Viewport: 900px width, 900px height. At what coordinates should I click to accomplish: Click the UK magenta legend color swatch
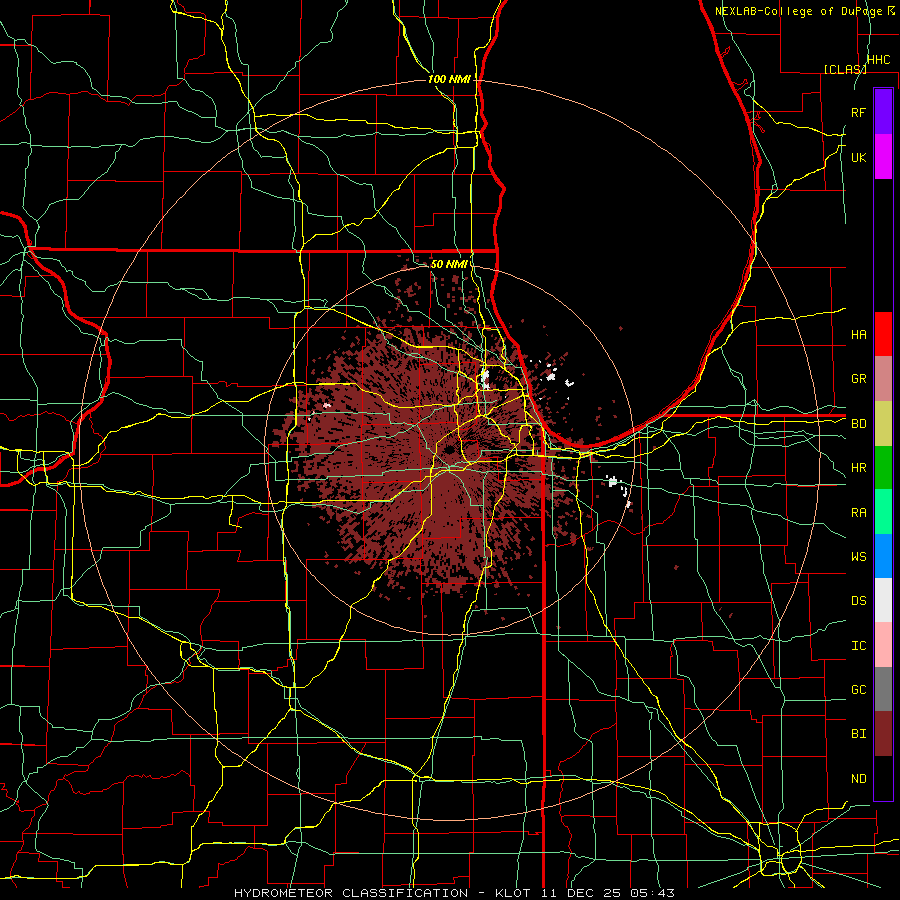pyautogui.click(x=883, y=157)
